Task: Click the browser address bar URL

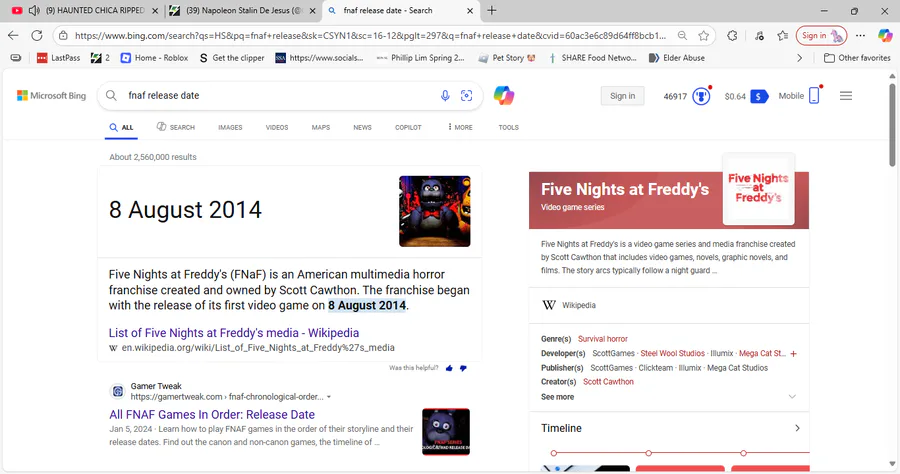Action: tap(370, 36)
